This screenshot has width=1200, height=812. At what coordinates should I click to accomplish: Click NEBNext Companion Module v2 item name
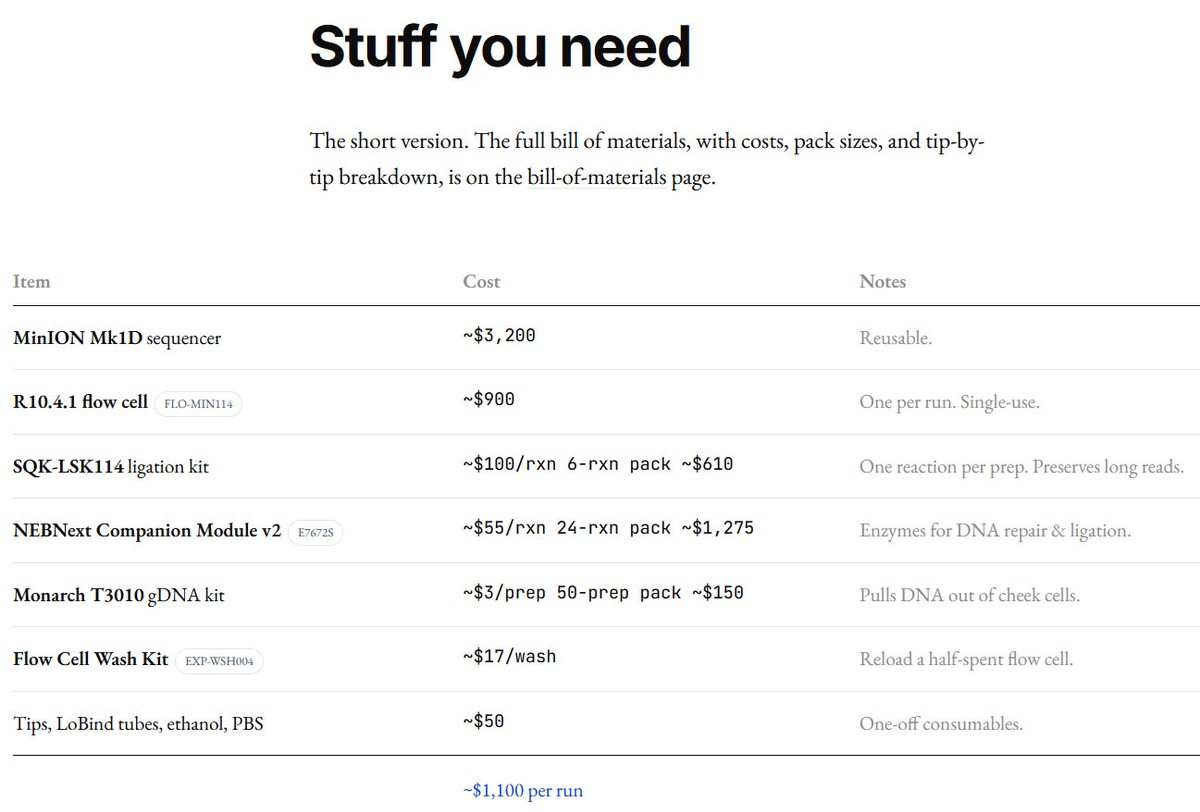[x=147, y=531]
